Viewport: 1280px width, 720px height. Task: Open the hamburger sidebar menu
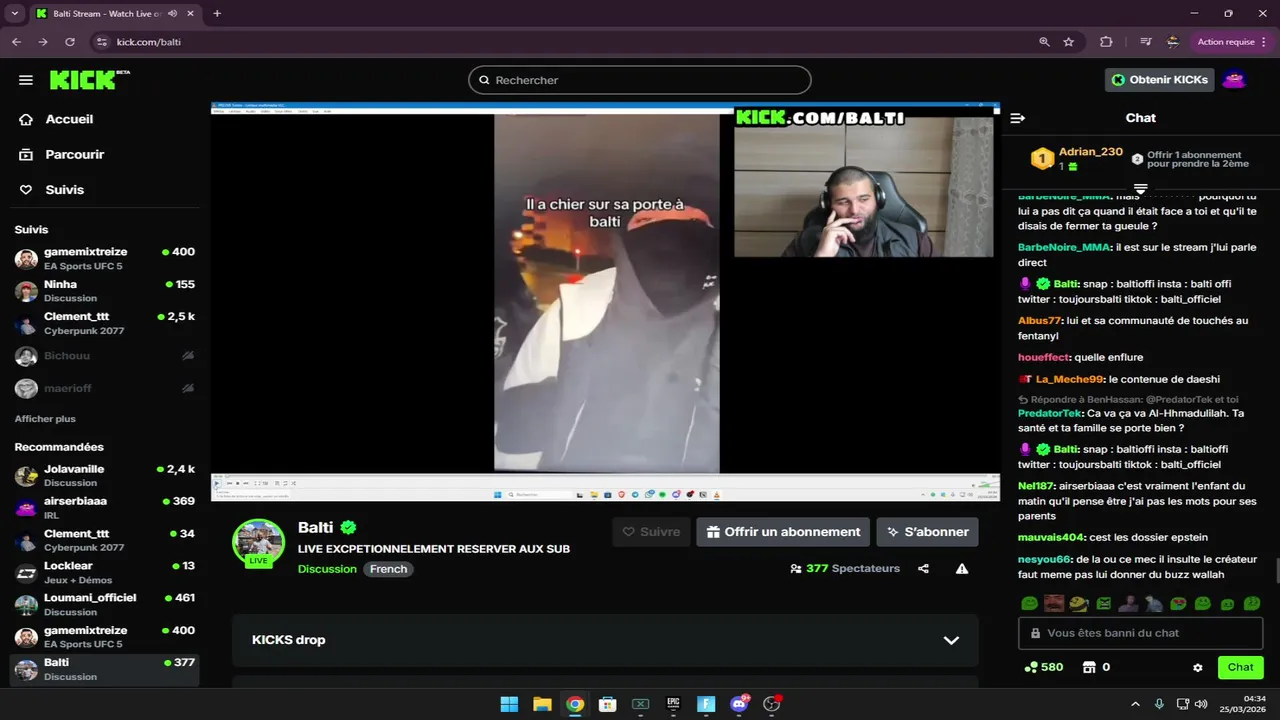coord(26,80)
